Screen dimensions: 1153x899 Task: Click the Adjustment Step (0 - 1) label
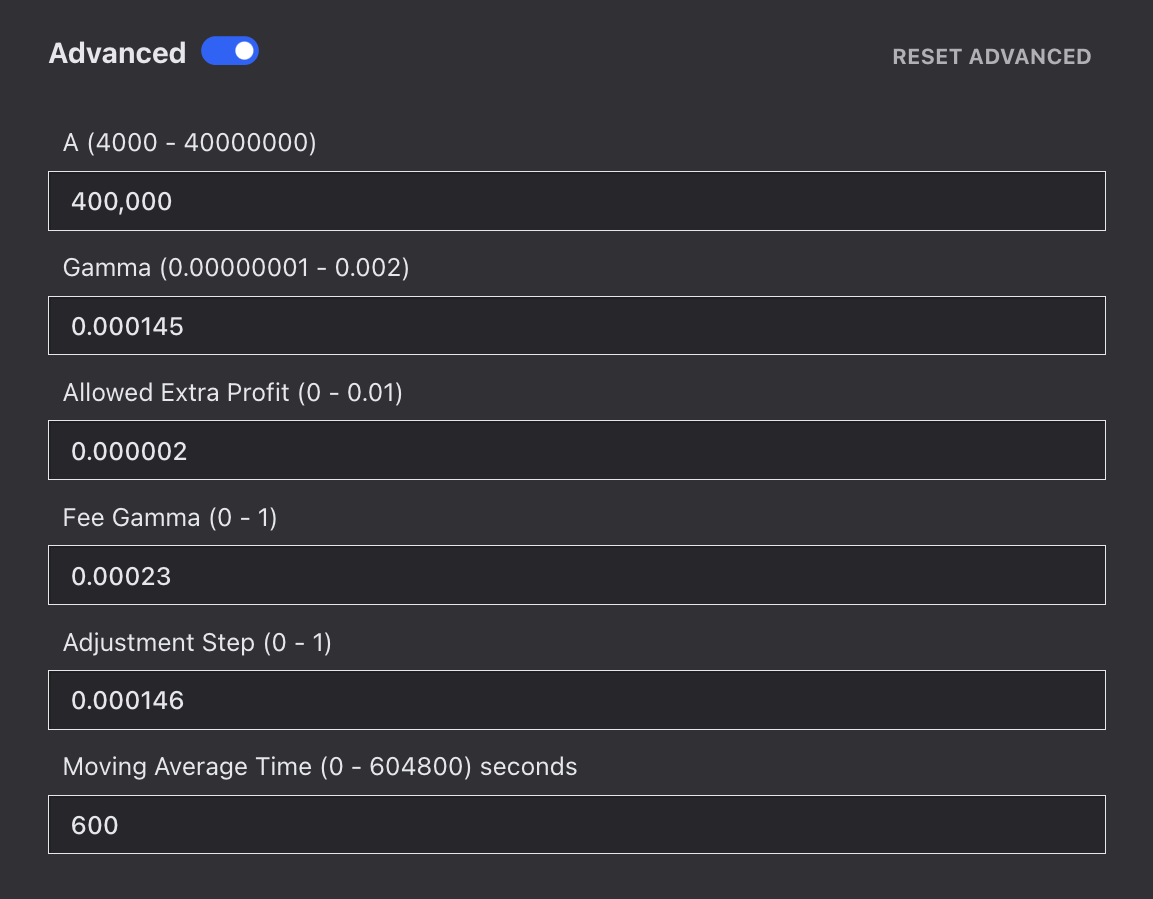(x=197, y=642)
